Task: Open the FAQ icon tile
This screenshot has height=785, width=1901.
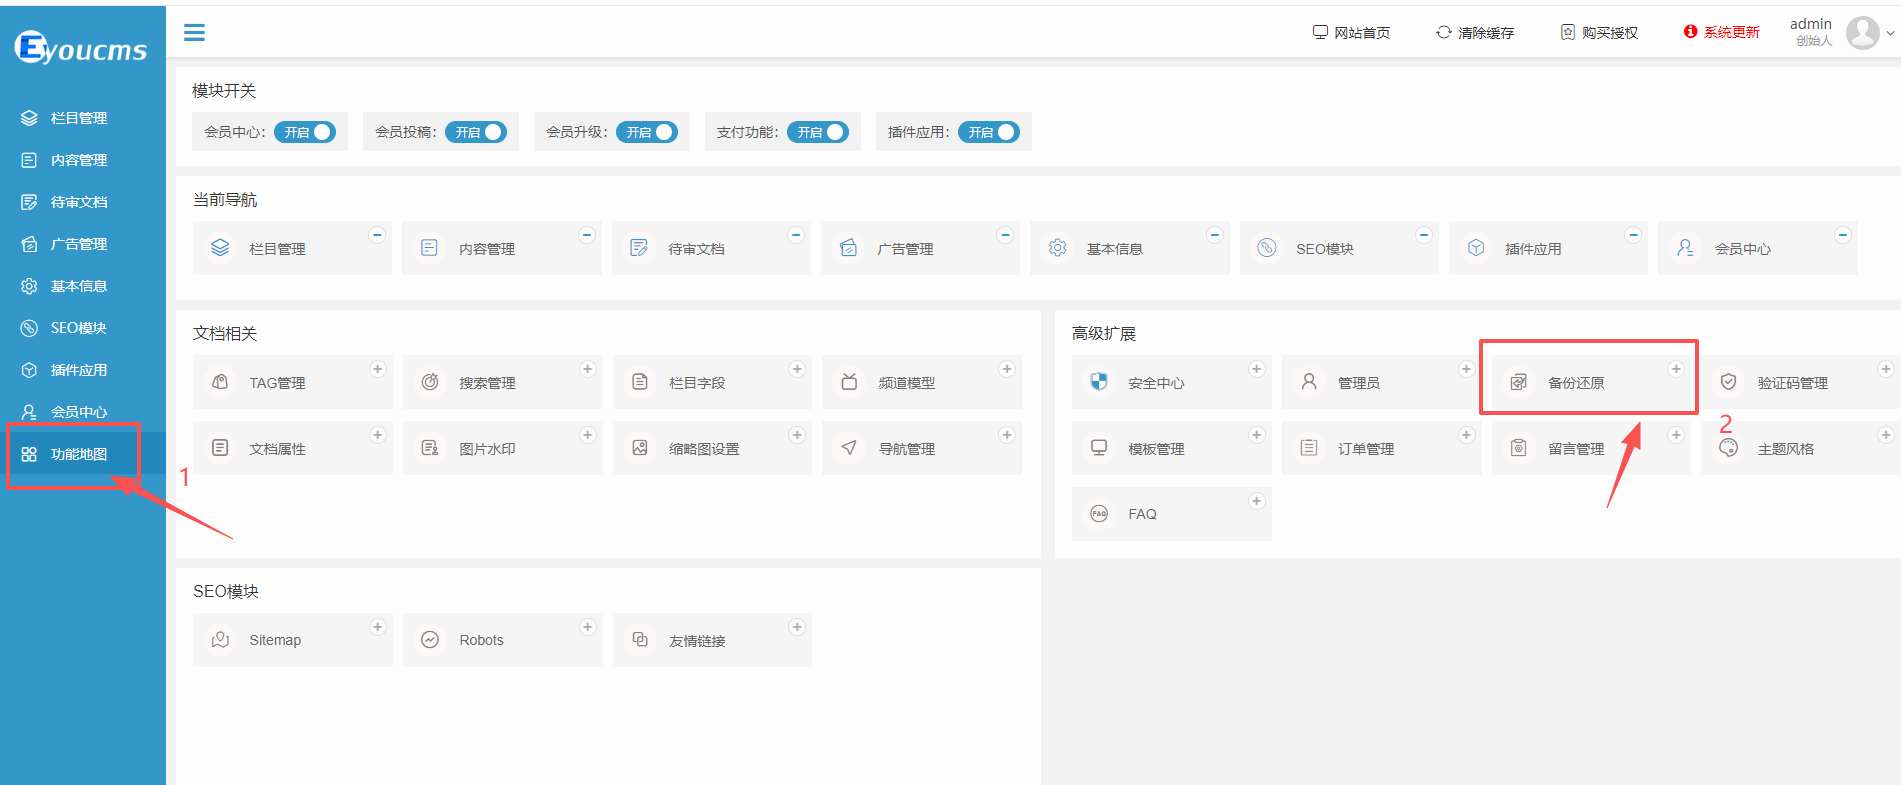Action: pos(1099,513)
